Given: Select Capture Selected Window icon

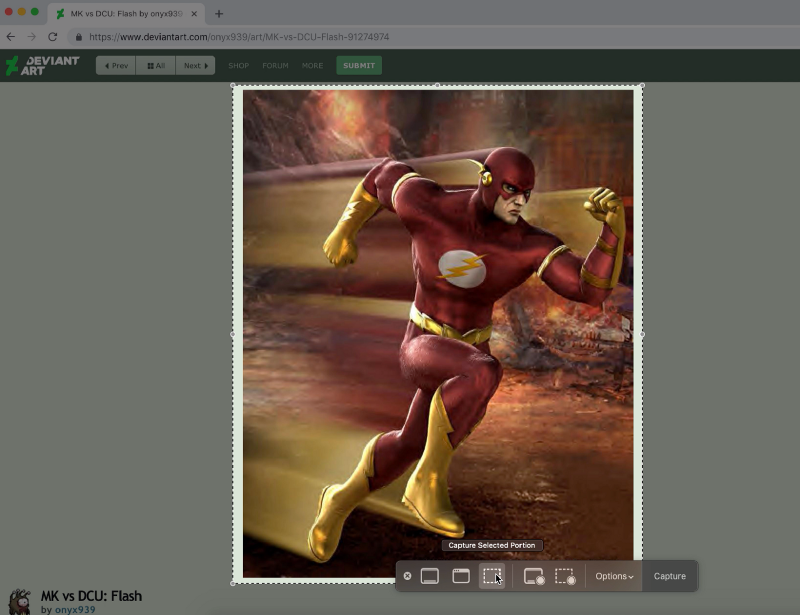Looking at the screenshot, I should [461, 576].
